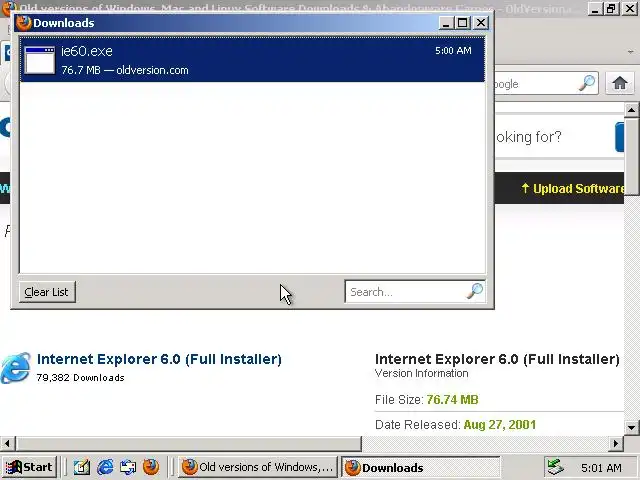The width and height of the screenshot is (640, 480).
Task: Switch to the Downloads taskbar button
Action: (420, 467)
